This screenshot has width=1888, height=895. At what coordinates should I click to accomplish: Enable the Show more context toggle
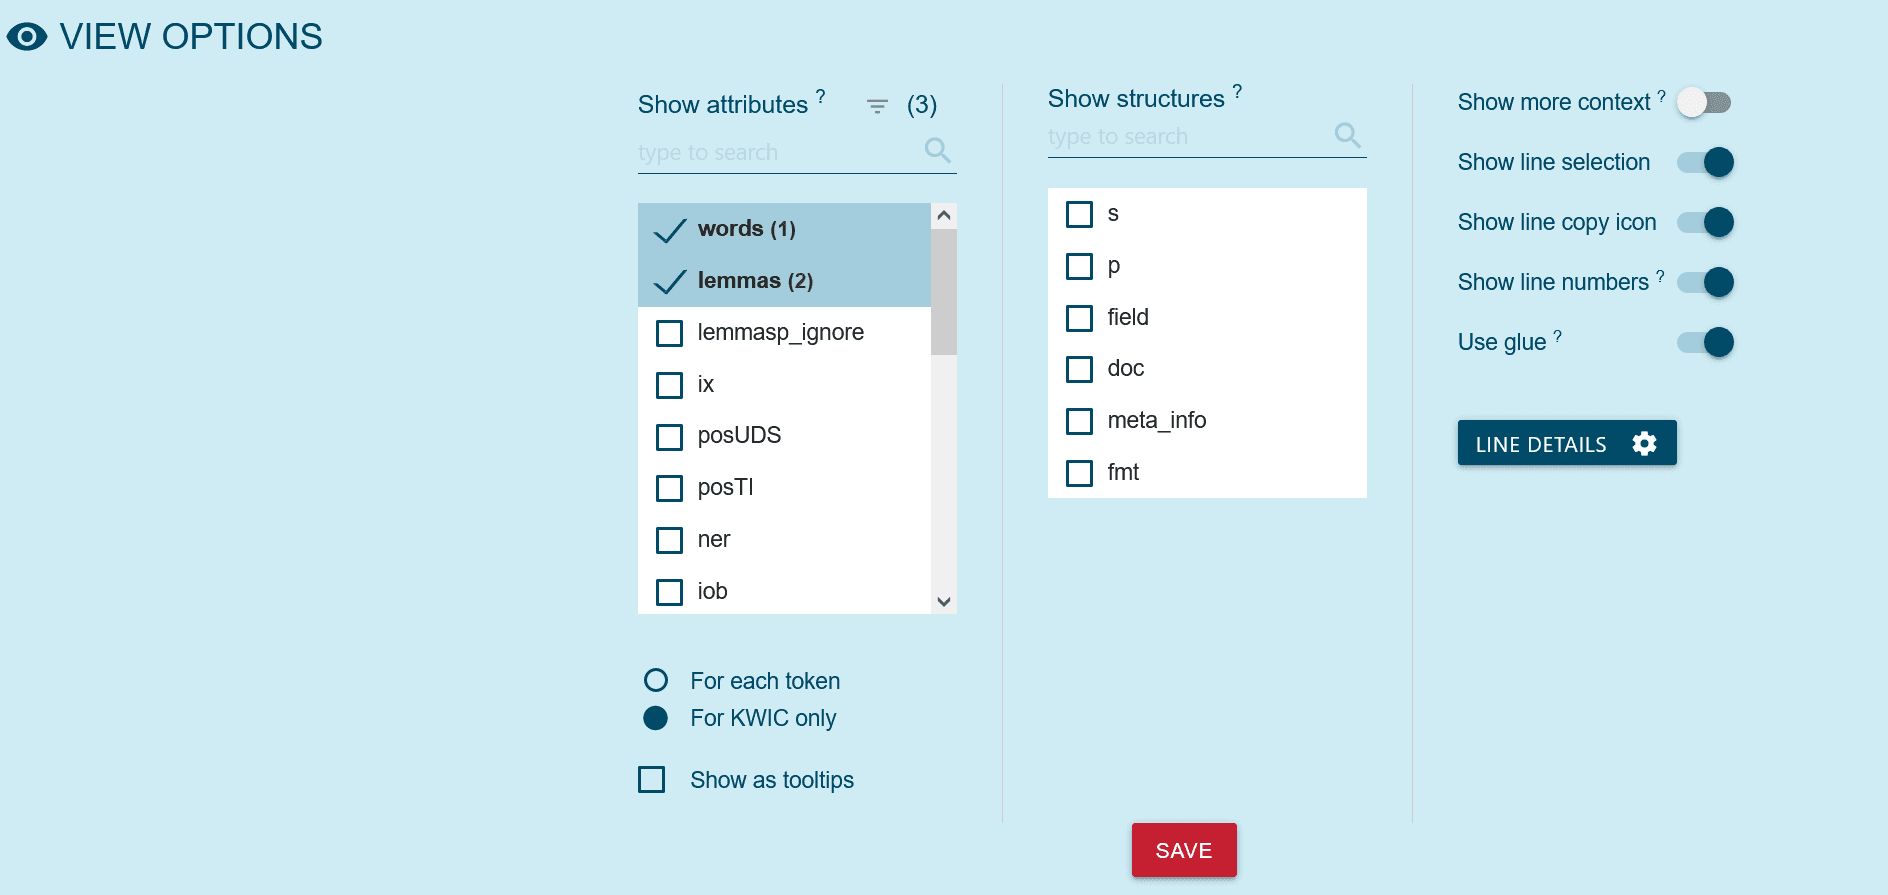tap(1704, 102)
